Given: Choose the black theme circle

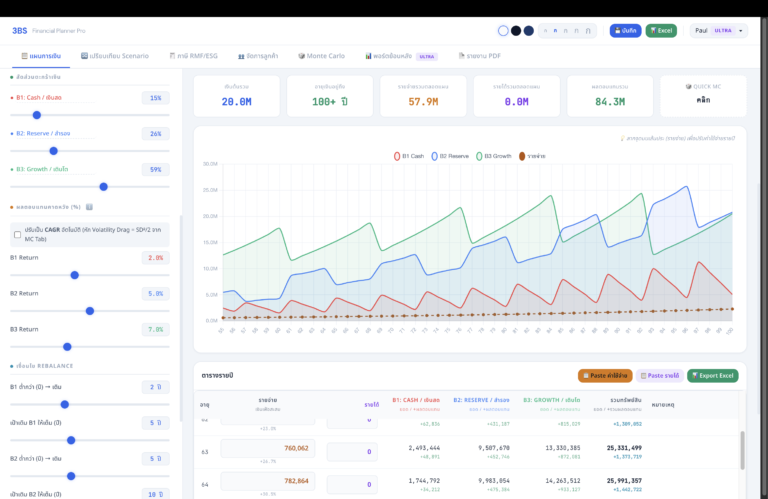Looking at the screenshot, I should point(516,31).
